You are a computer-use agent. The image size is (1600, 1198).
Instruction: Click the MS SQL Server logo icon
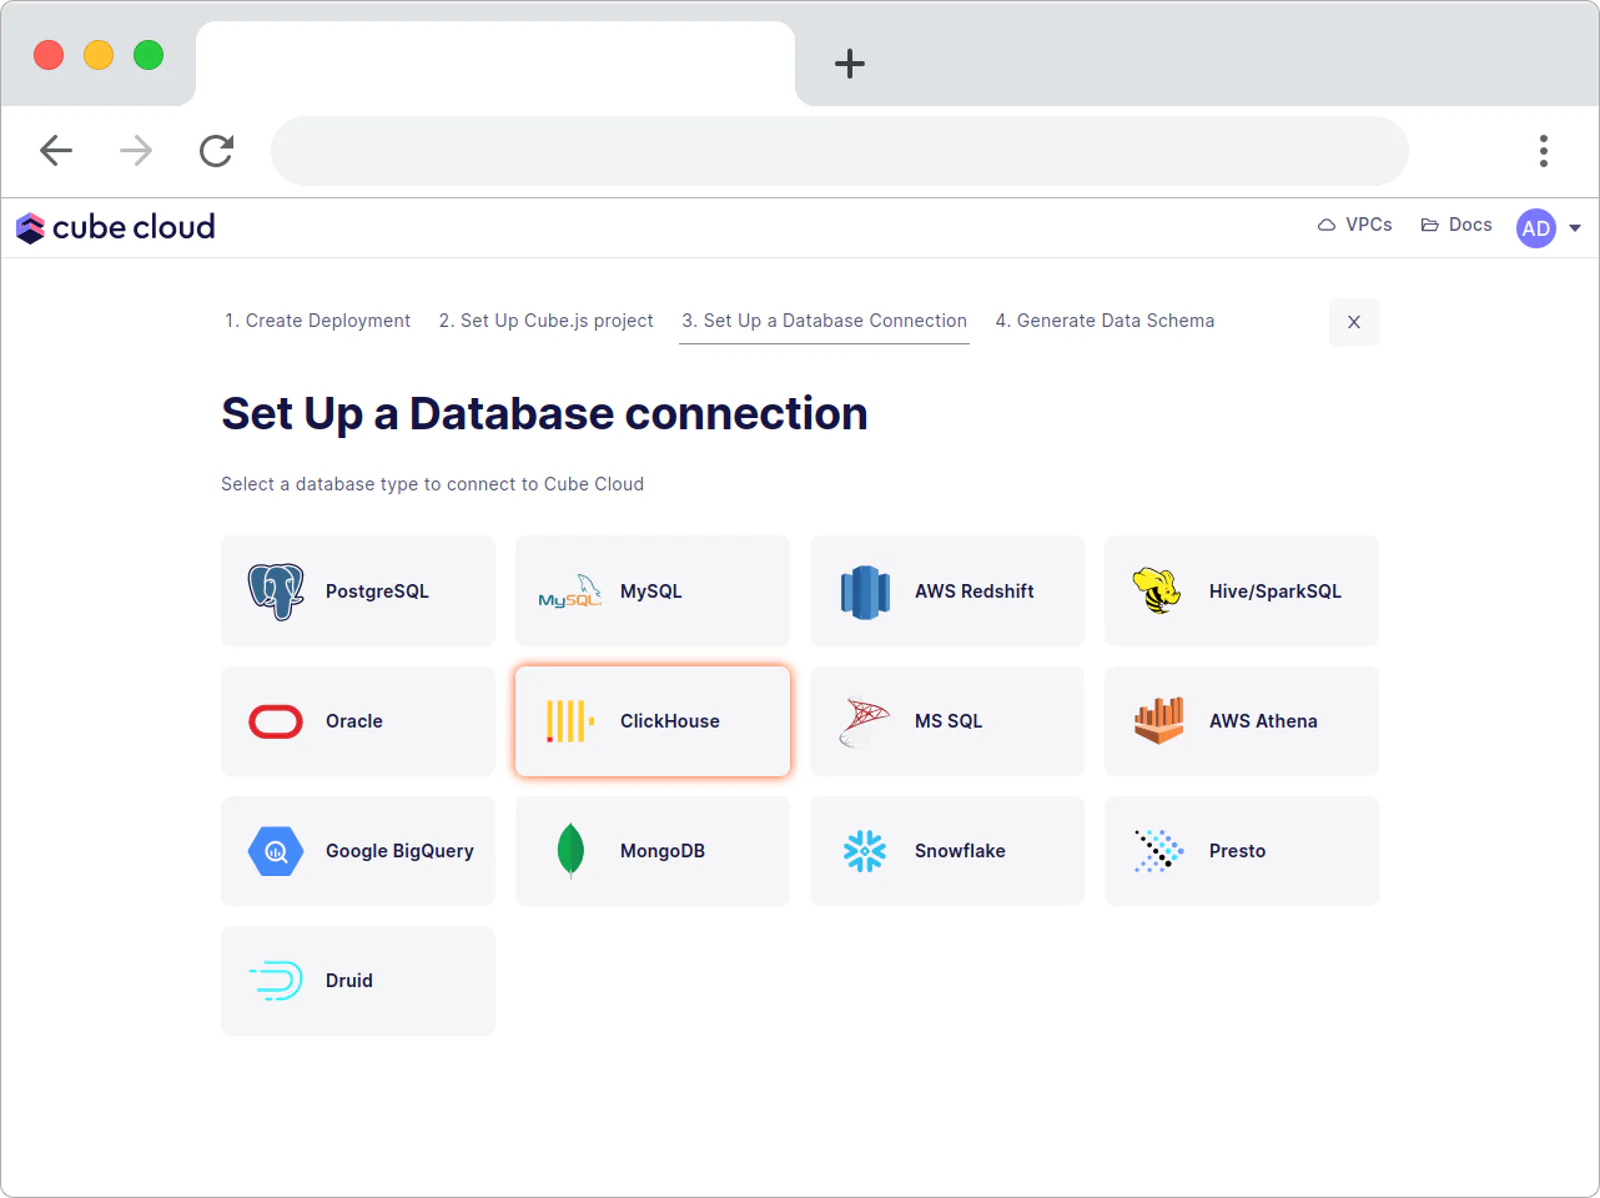865,721
